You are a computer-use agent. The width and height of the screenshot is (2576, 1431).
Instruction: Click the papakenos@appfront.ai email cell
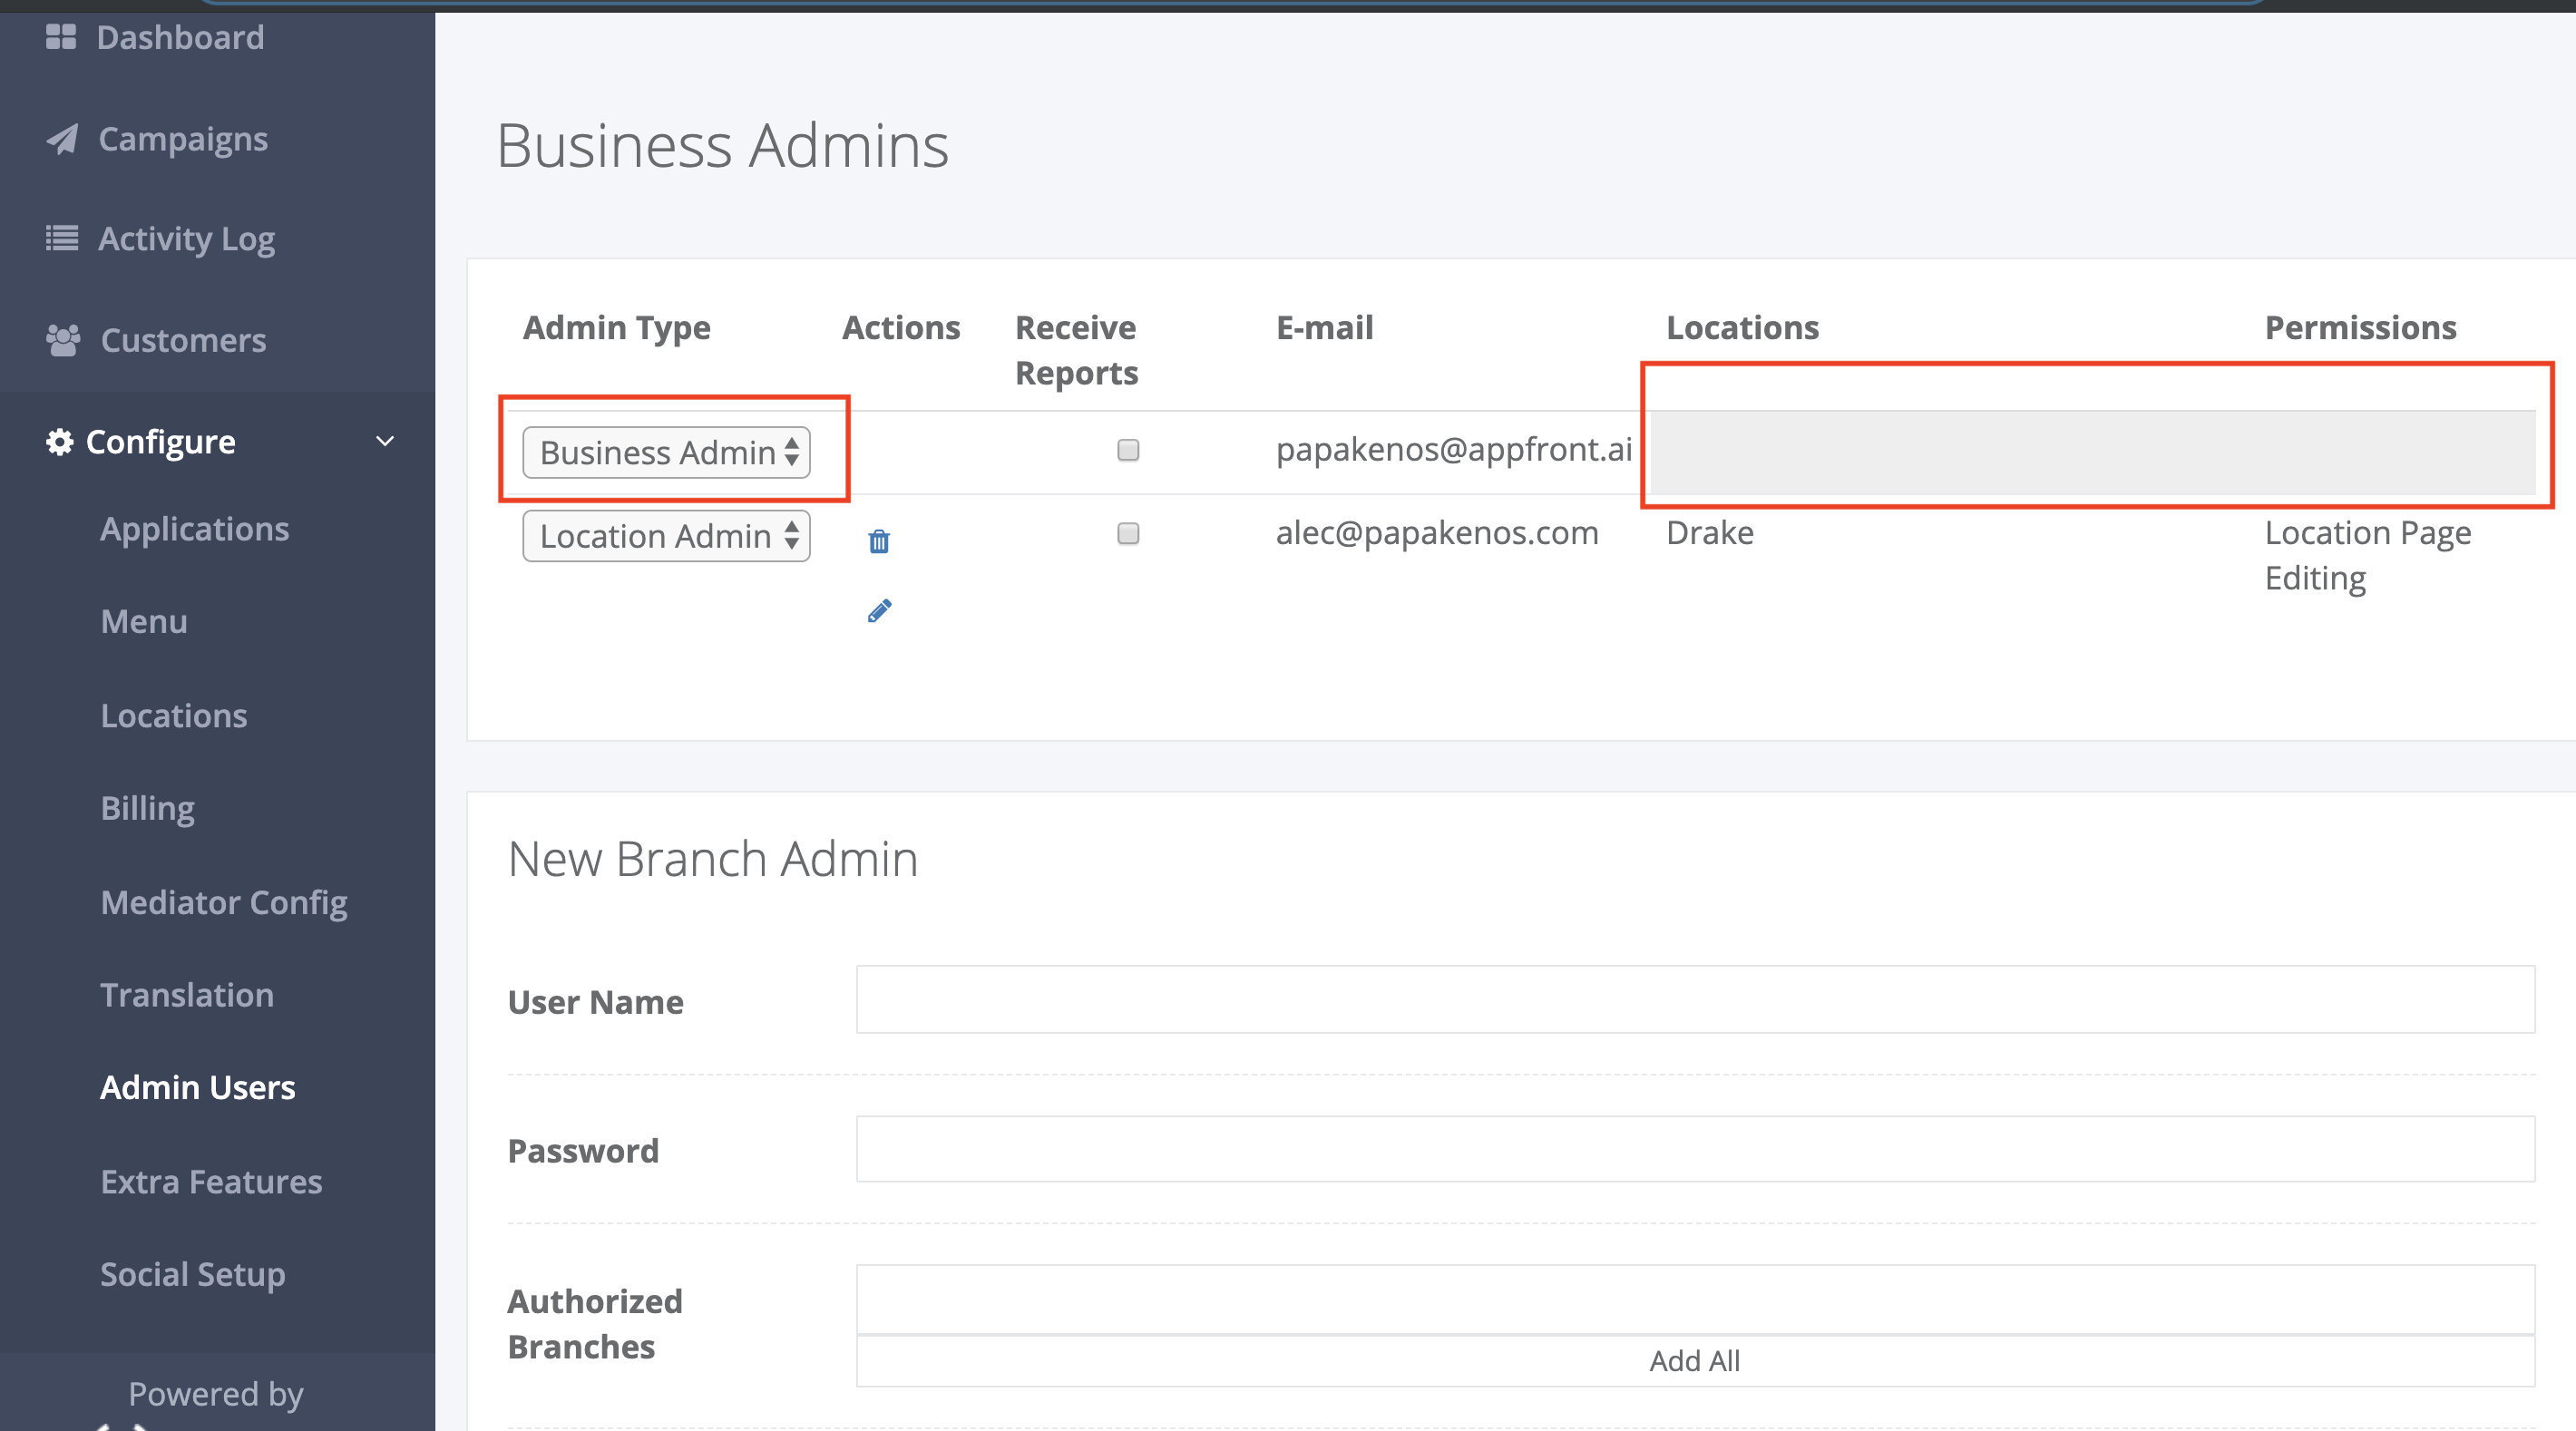click(1454, 450)
